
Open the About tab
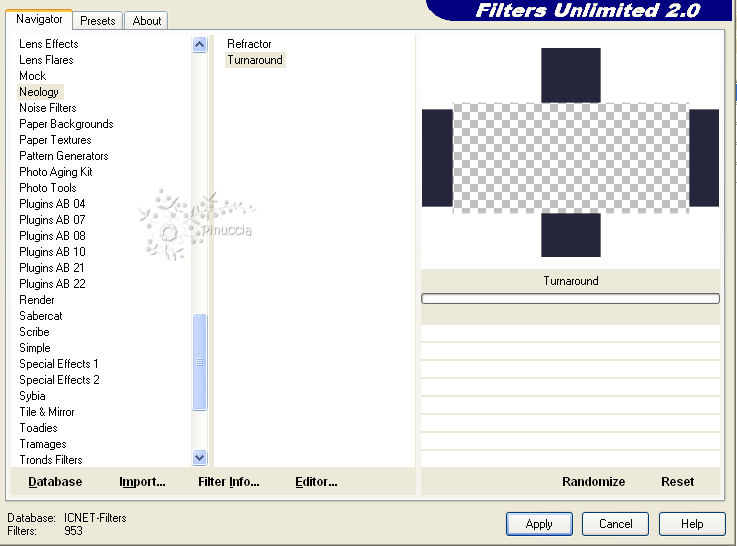coord(147,21)
